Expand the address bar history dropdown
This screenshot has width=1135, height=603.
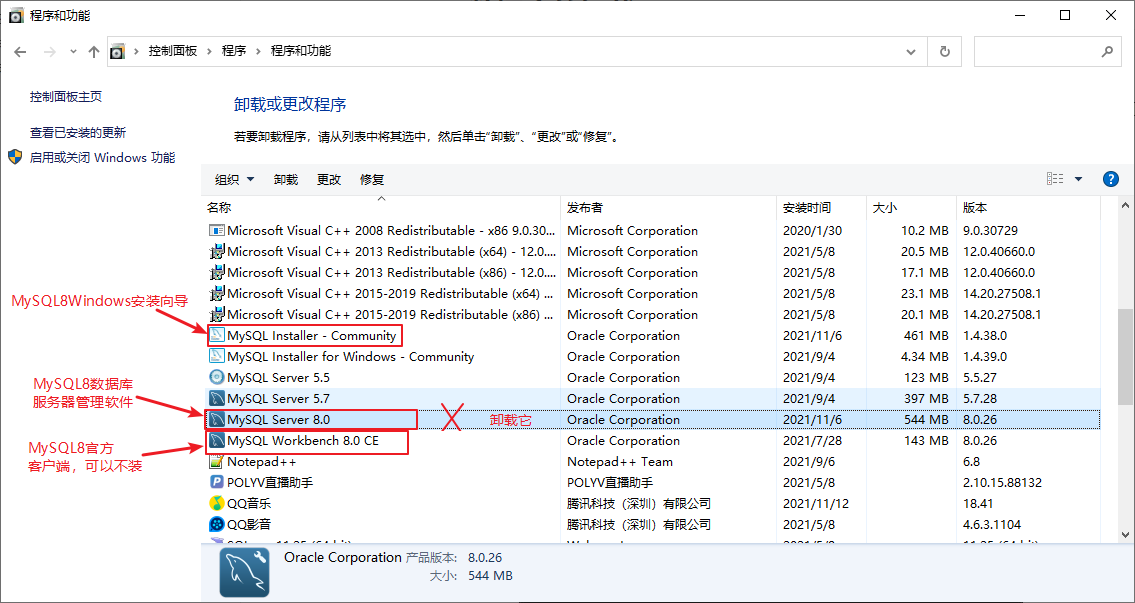tap(911, 51)
